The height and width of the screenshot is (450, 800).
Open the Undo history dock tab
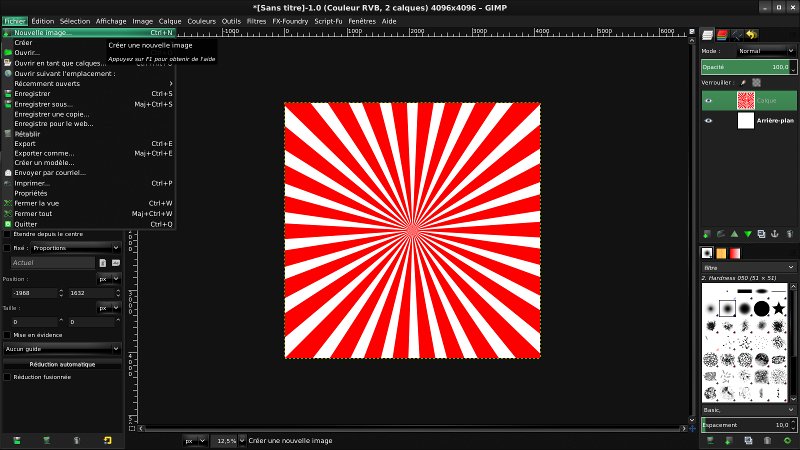(752, 35)
